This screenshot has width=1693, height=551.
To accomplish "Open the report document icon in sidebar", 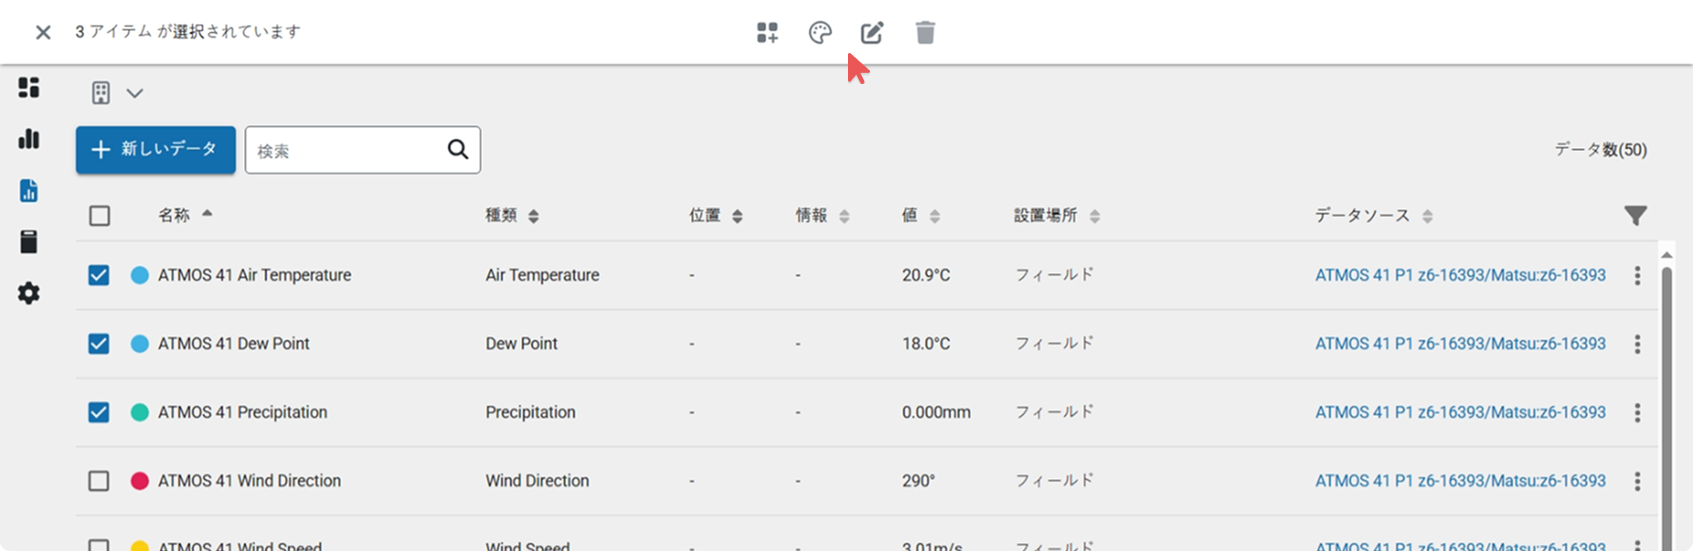I will [x=29, y=190].
